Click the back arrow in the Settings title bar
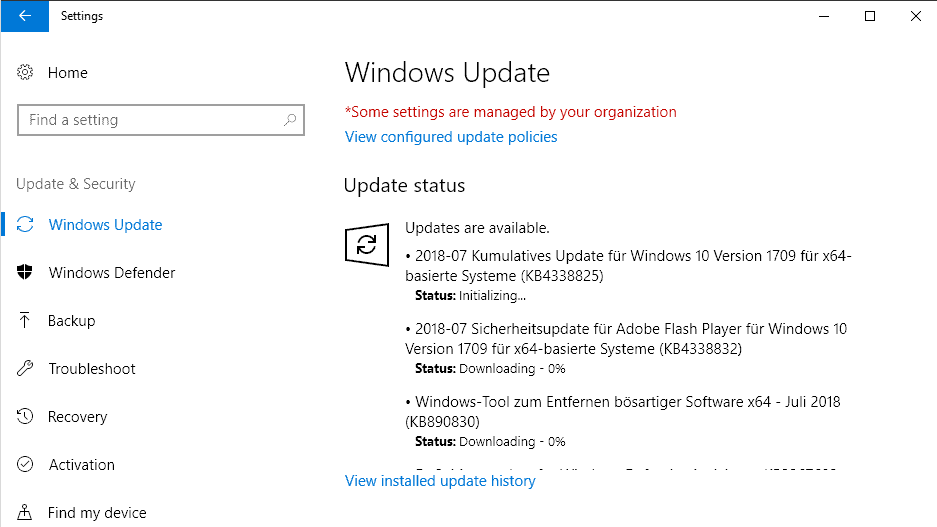937x527 pixels. pyautogui.click(x=25, y=16)
